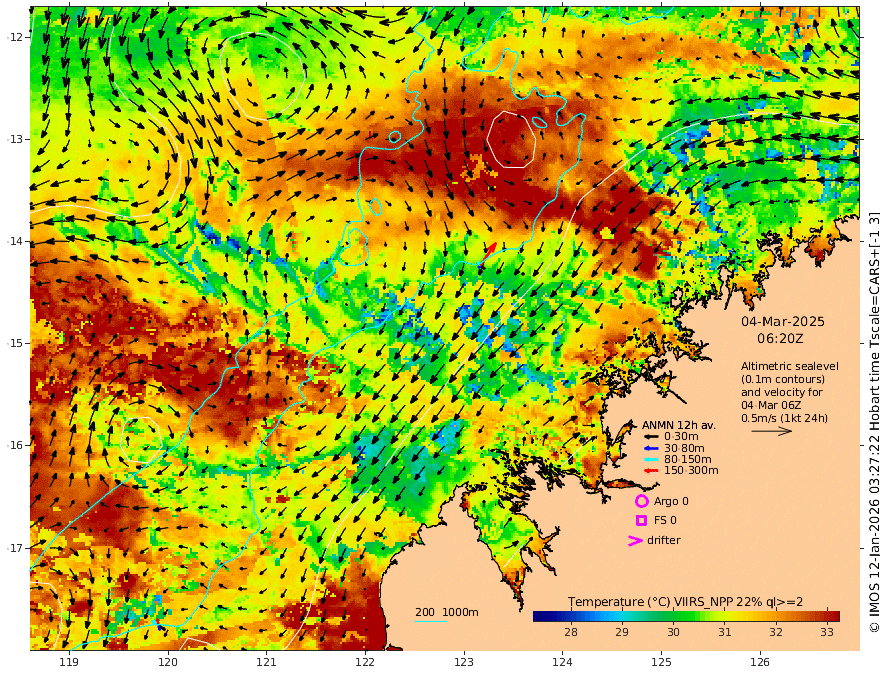Click the 30 tick on temperature scale
The width and height of the screenshot is (880, 680).
673,632
